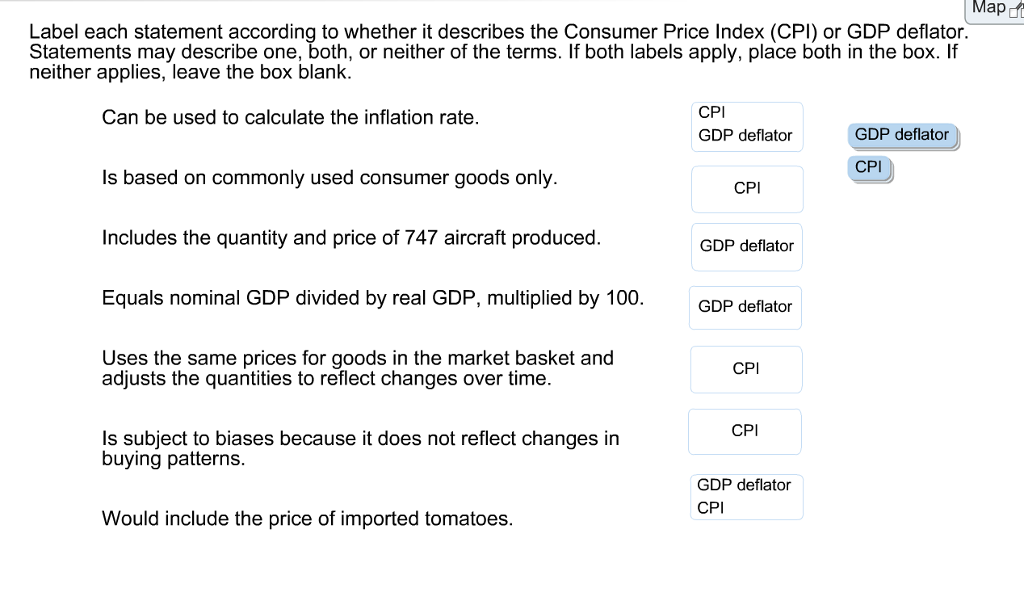Click the CPI label in the buying patterns answer box
Viewport: 1024px width, 601px height.
744,430
